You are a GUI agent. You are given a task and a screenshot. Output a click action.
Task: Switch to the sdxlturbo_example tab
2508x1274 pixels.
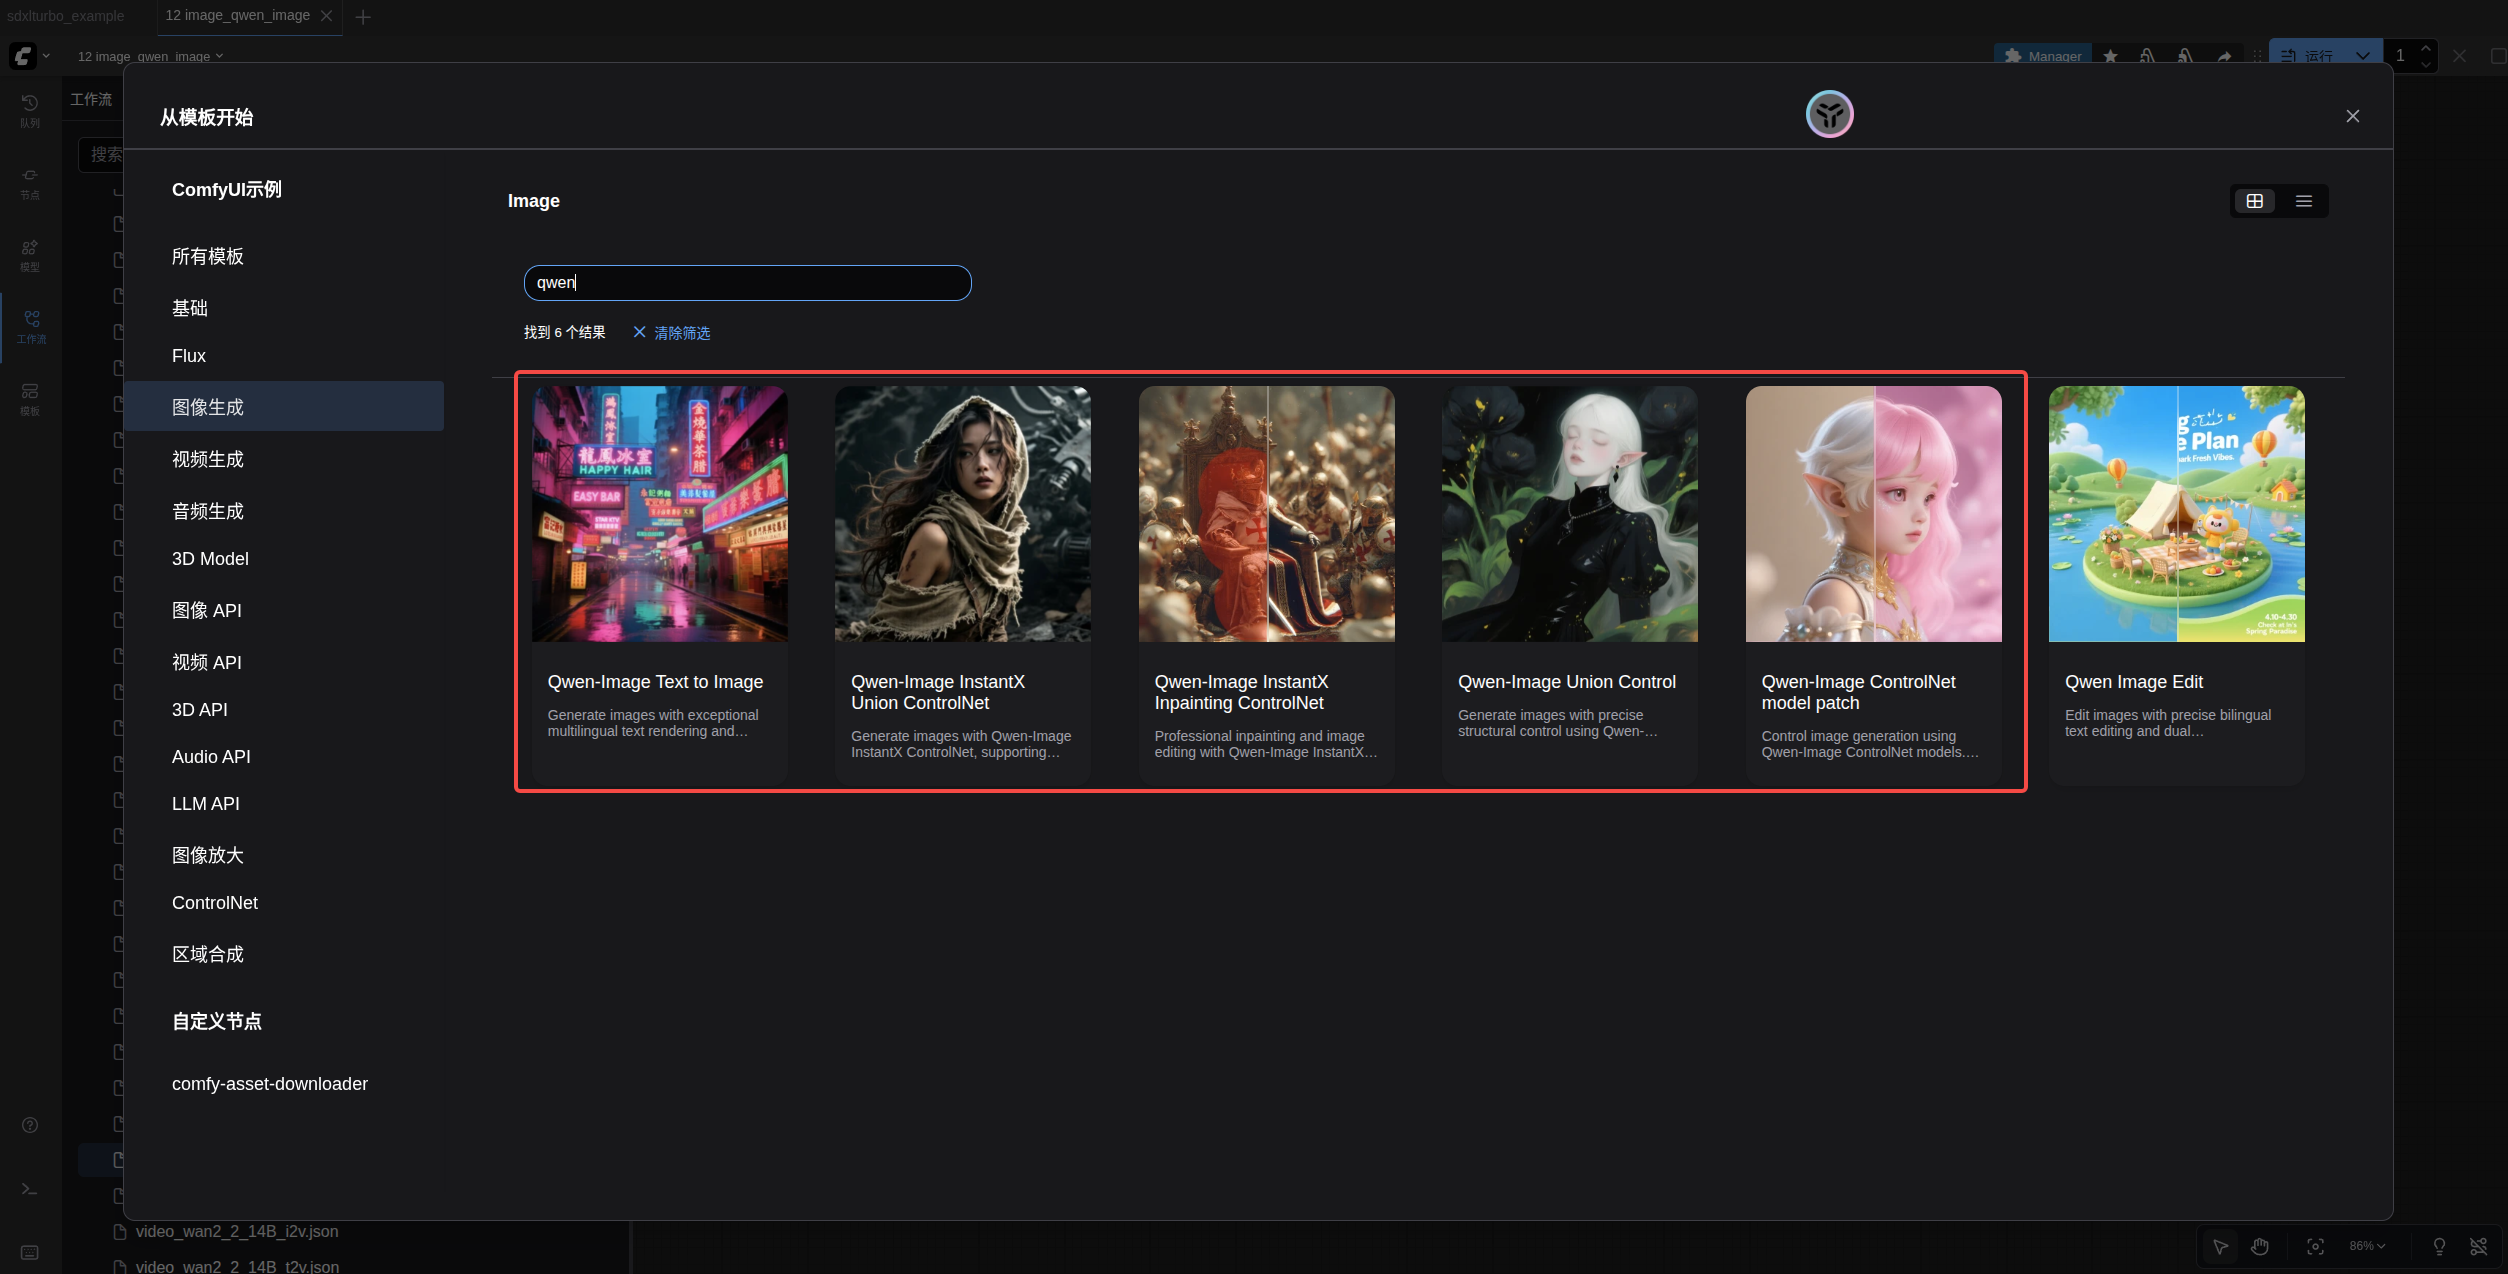coord(66,16)
